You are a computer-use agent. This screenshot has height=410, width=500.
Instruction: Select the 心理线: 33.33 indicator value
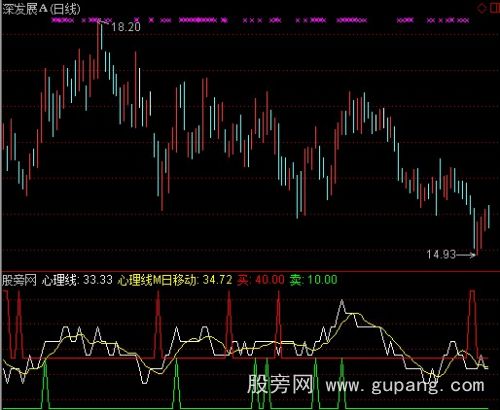77,280
